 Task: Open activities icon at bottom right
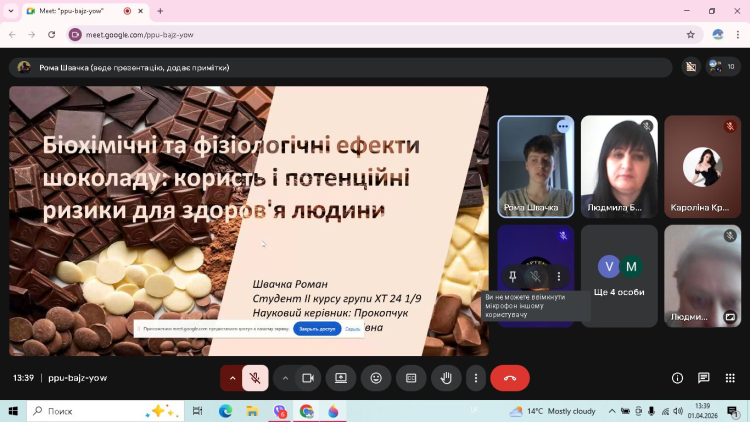(x=730, y=378)
